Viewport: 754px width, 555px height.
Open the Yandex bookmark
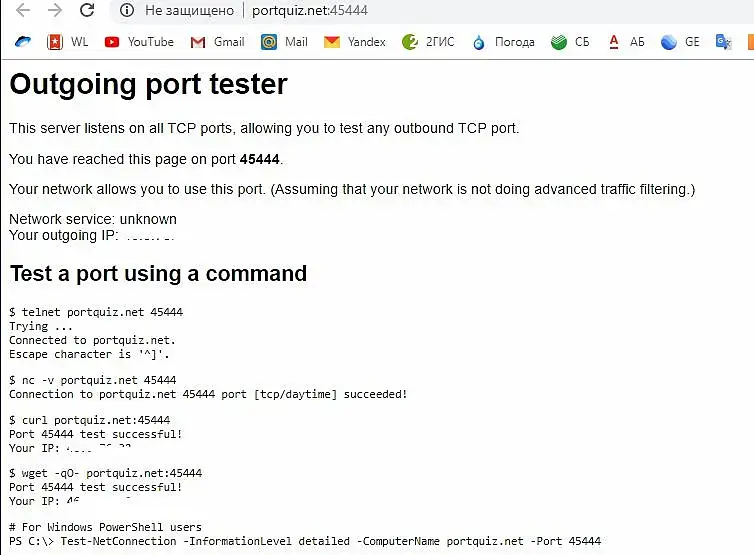click(x=354, y=42)
